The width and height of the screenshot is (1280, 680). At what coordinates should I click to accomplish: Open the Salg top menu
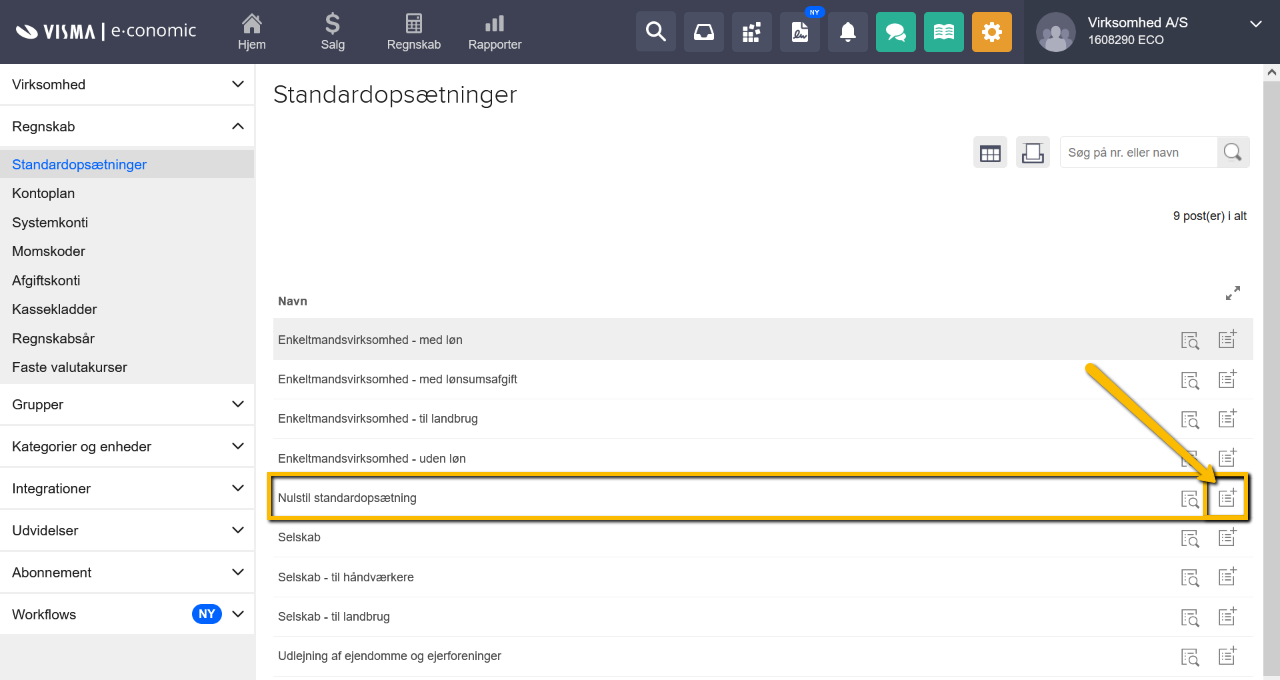click(332, 32)
